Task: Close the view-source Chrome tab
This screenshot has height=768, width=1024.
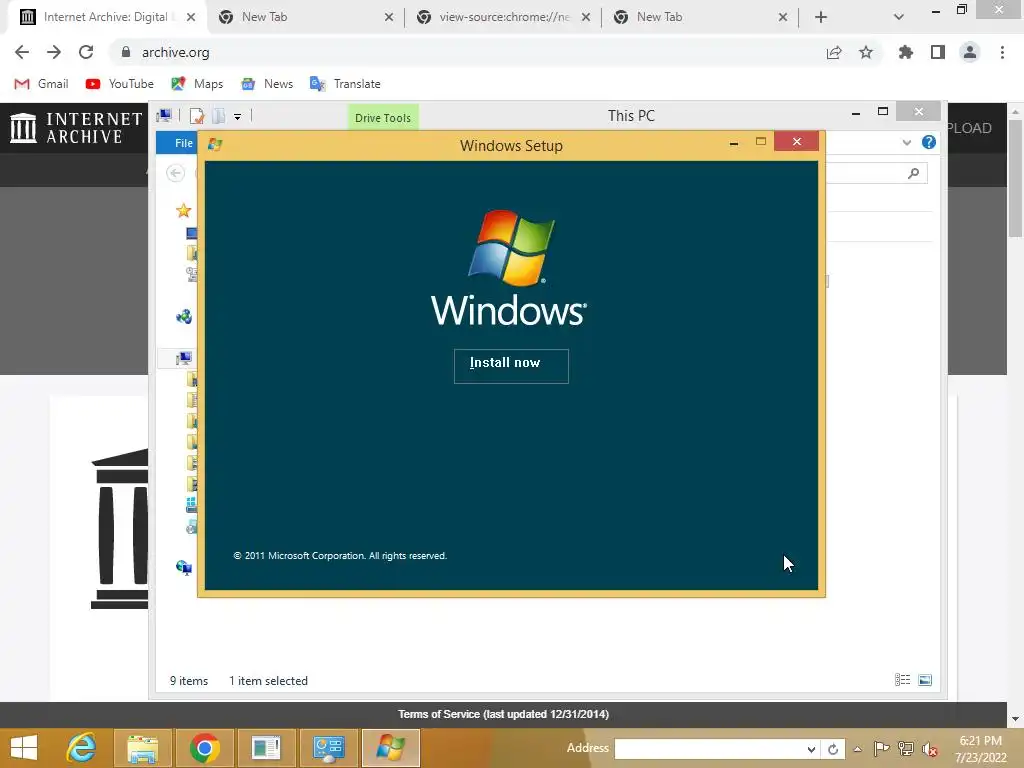Action: (x=586, y=18)
